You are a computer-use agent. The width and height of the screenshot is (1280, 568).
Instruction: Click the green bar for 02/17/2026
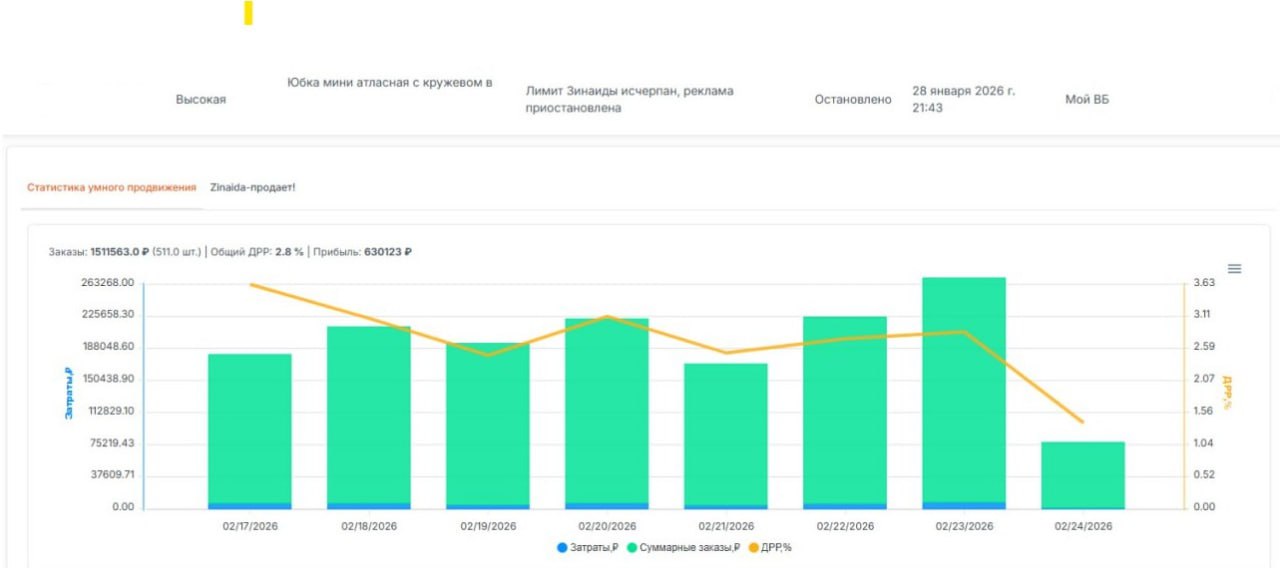[249, 430]
